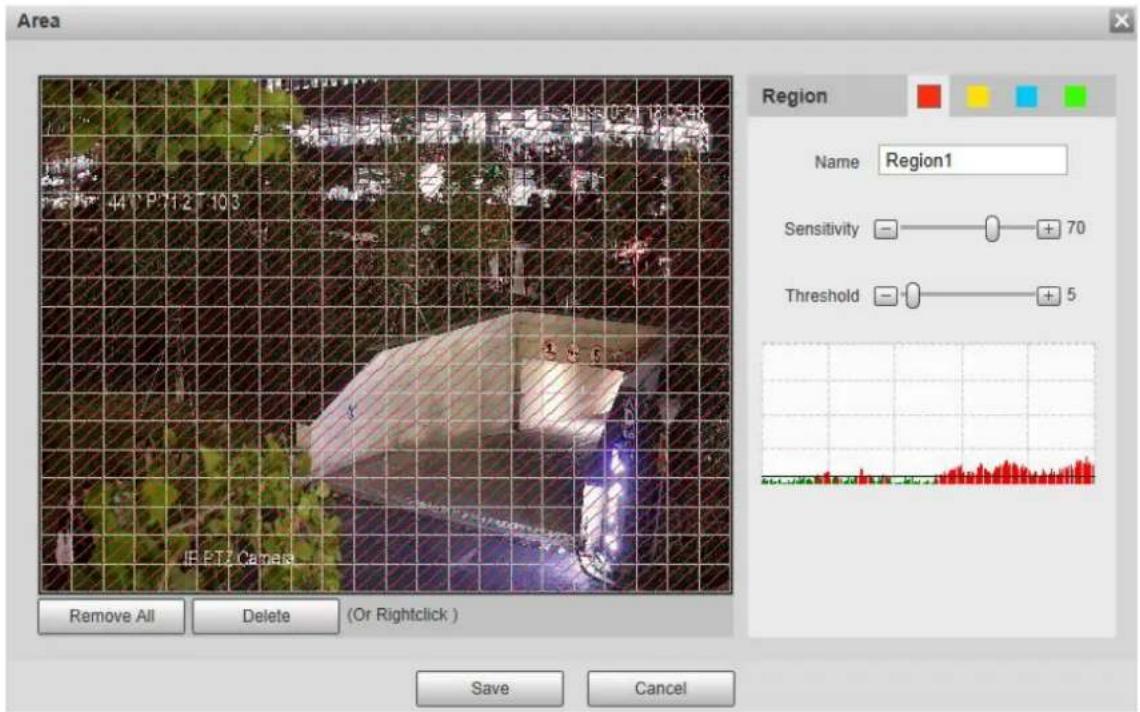This screenshot has width=1140, height=712.
Task: Increase Threshold with the plus button
Action: point(1048,296)
